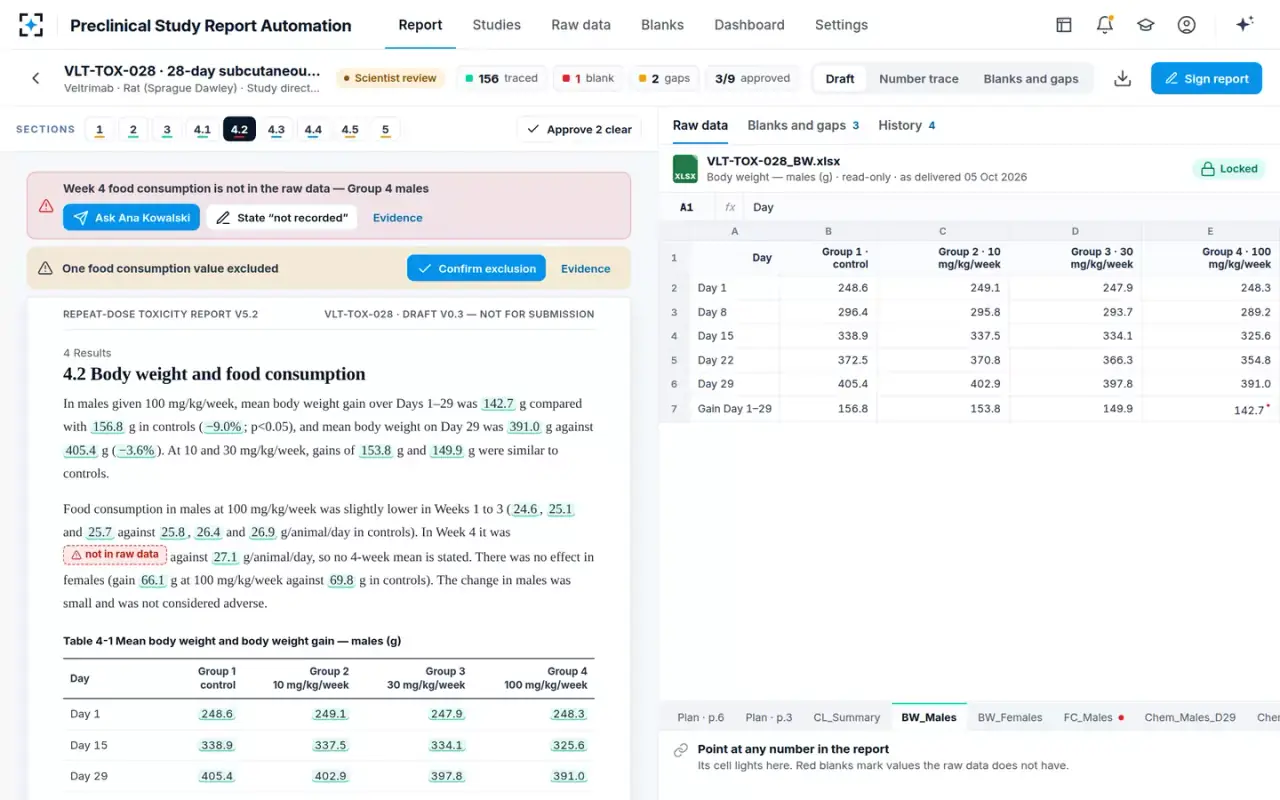Image resolution: width=1280 pixels, height=800 pixels.
Task: Switch report view to Number trace
Action: click(919, 79)
